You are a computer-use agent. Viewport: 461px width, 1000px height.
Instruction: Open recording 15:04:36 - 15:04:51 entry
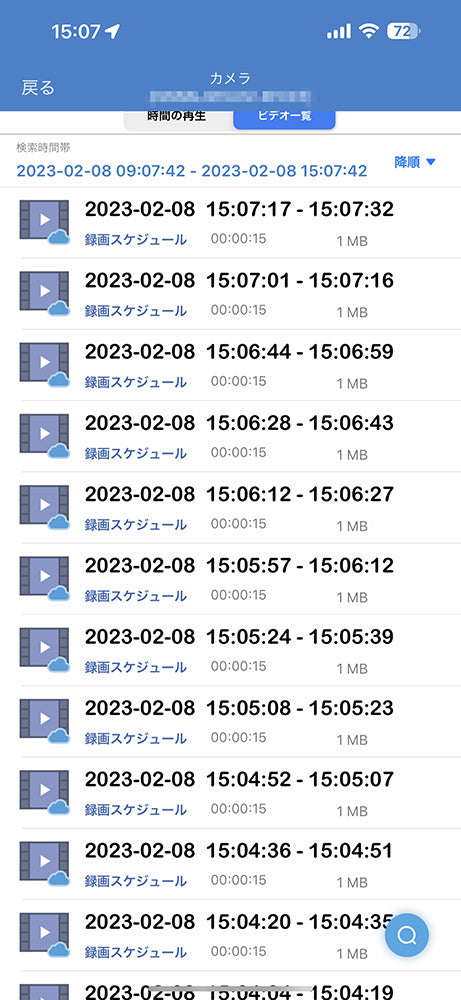(230, 864)
